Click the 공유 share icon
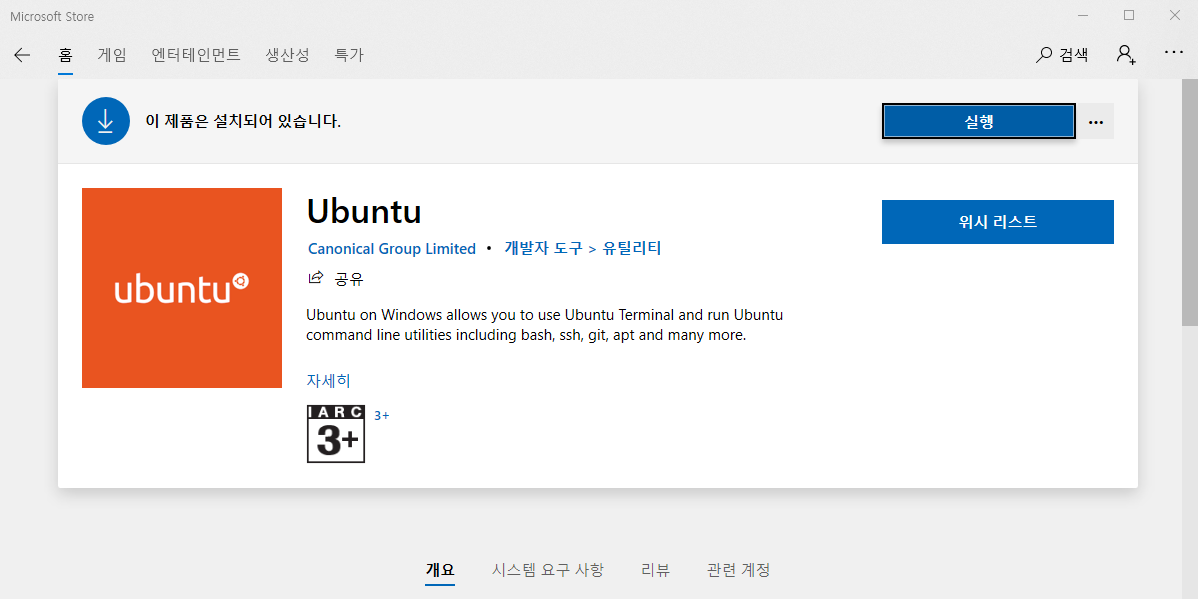 (x=315, y=277)
